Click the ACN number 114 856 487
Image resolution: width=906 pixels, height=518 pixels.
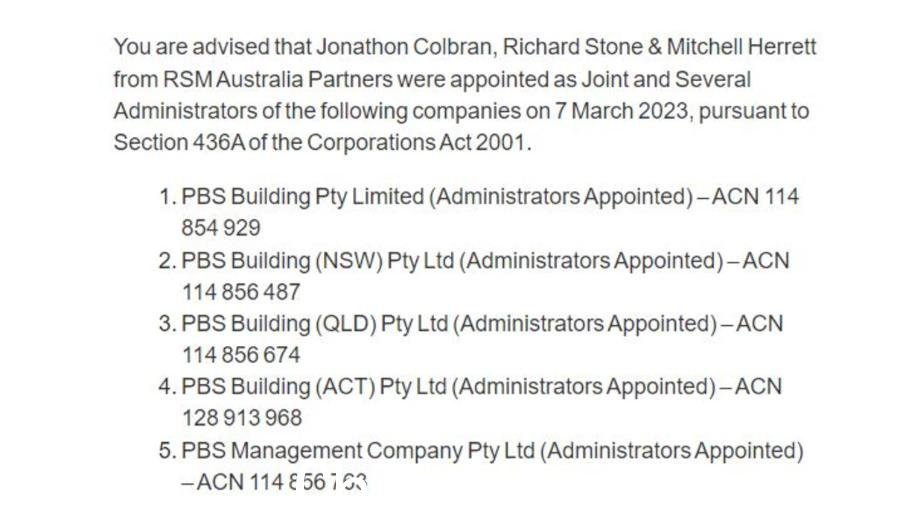(x=241, y=292)
